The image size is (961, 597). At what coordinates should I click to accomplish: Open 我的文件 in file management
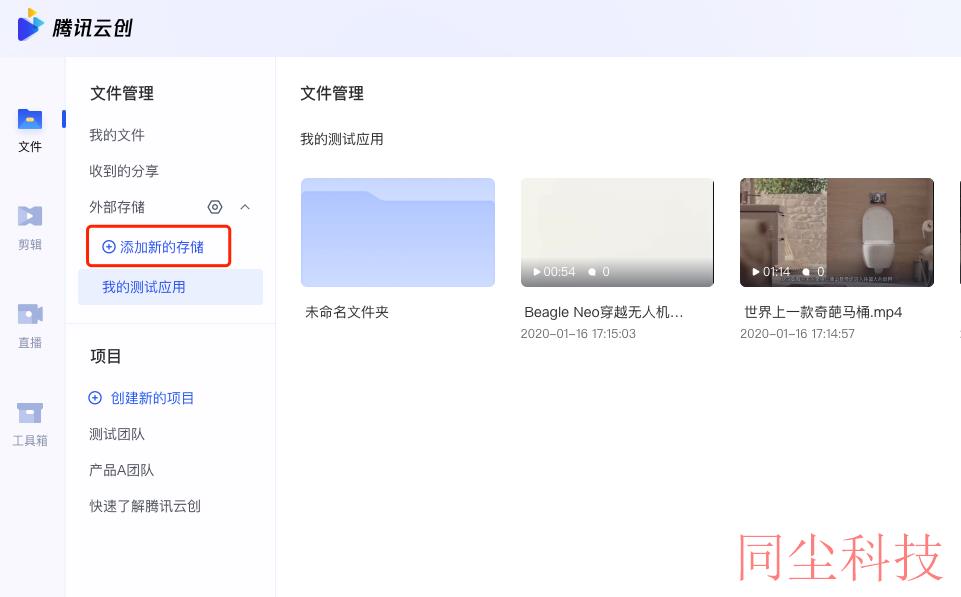(117, 135)
